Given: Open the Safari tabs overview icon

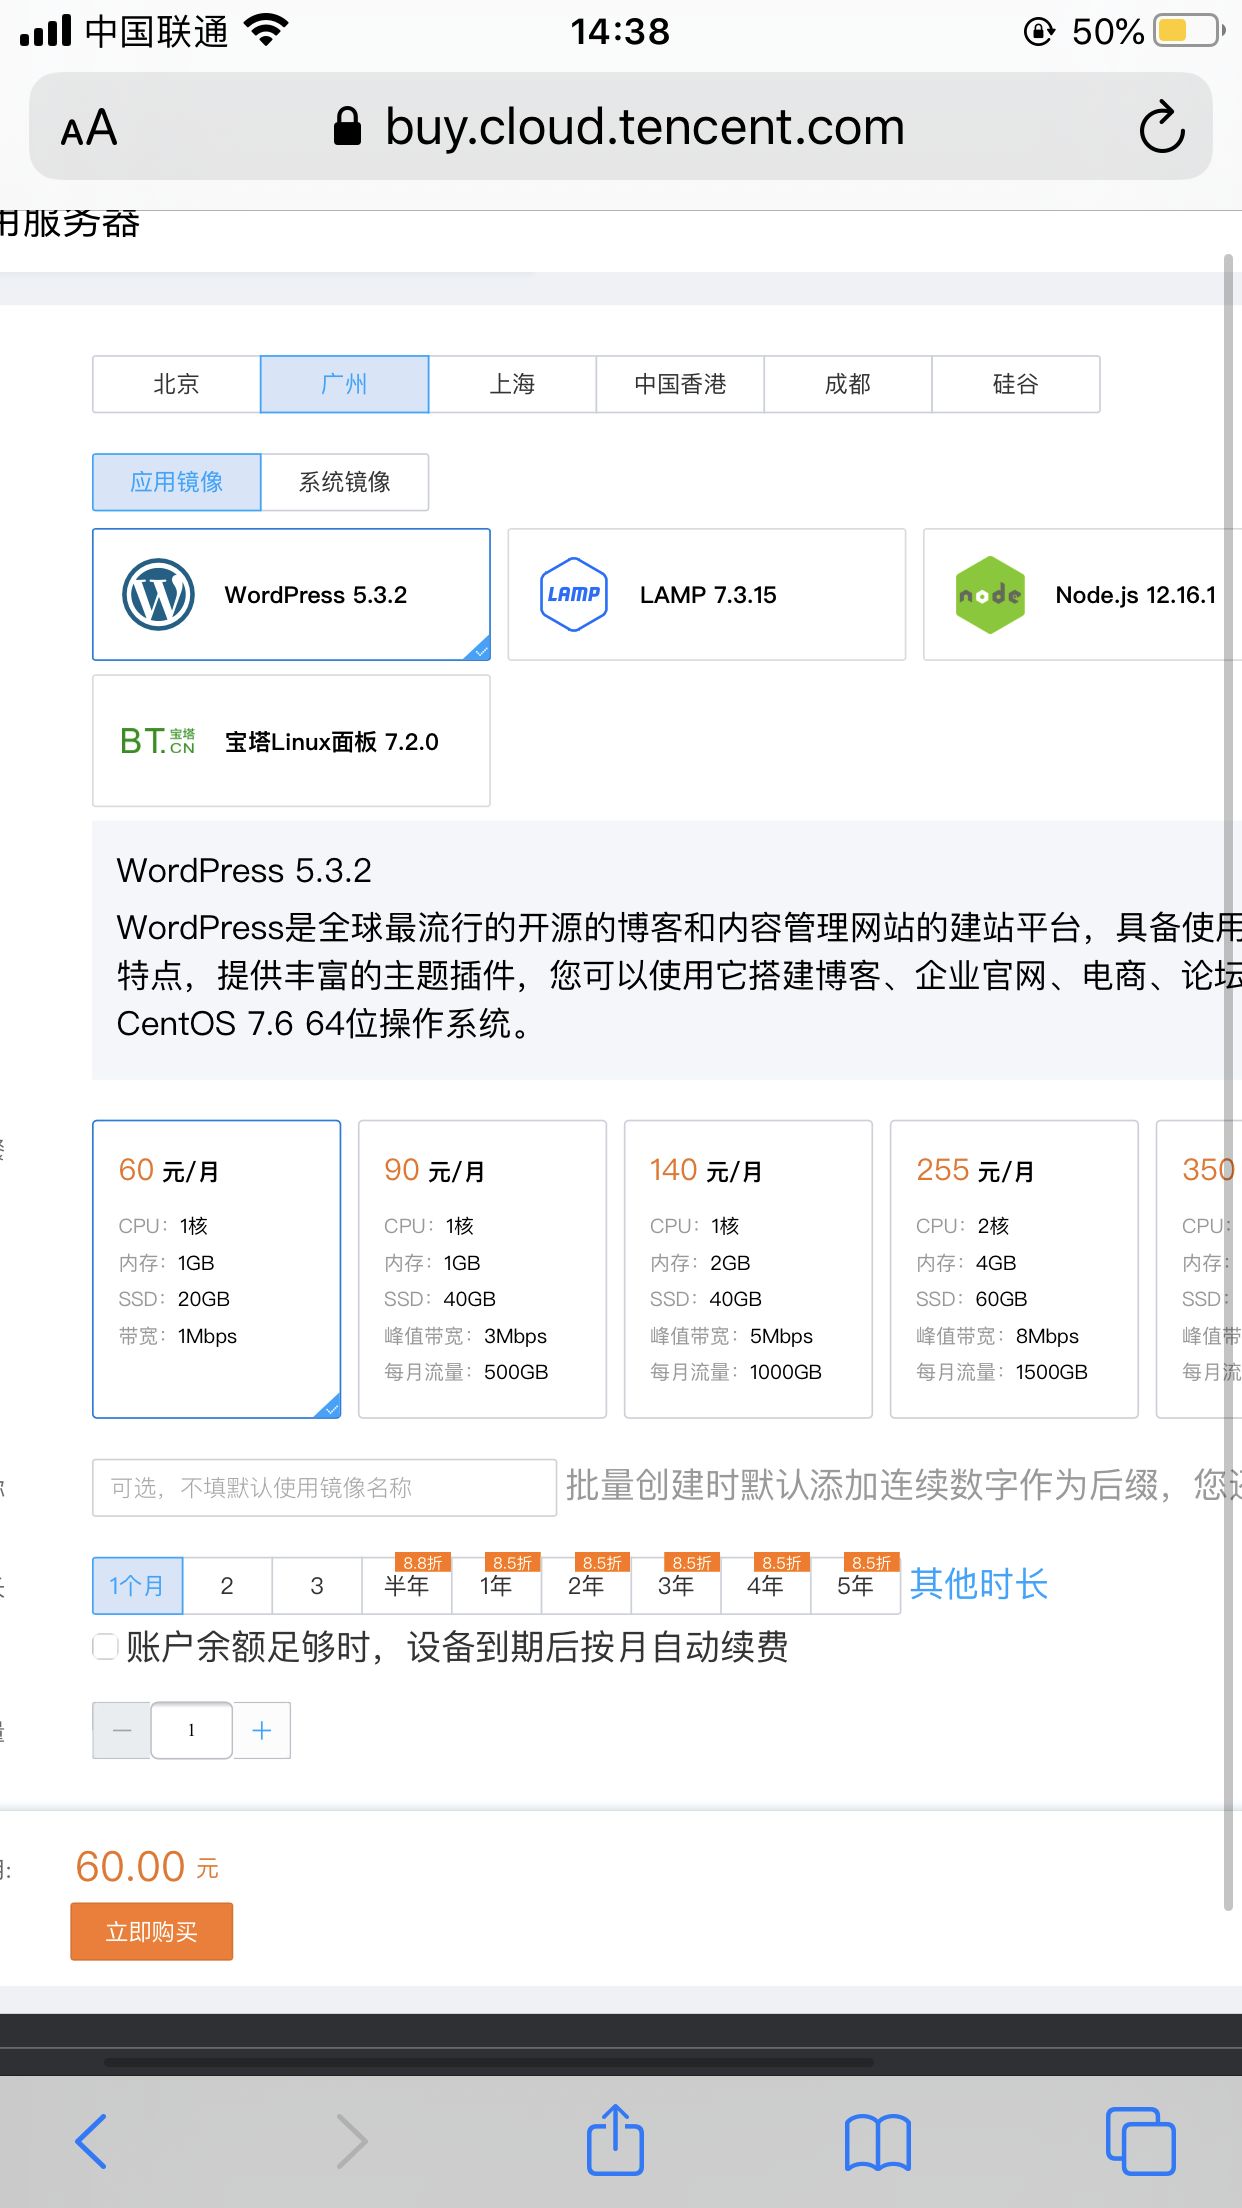Looking at the screenshot, I should (1140, 2141).
